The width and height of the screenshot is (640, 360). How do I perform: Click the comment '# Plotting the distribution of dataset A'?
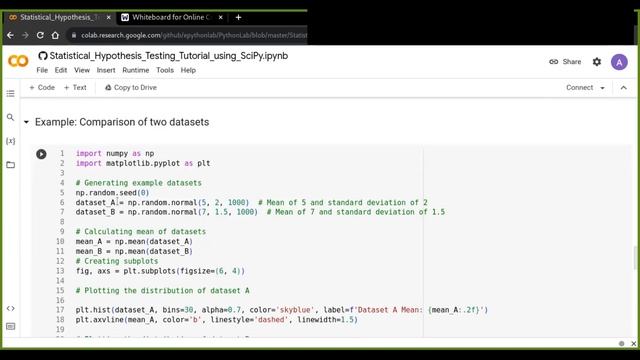click(162, 290)
